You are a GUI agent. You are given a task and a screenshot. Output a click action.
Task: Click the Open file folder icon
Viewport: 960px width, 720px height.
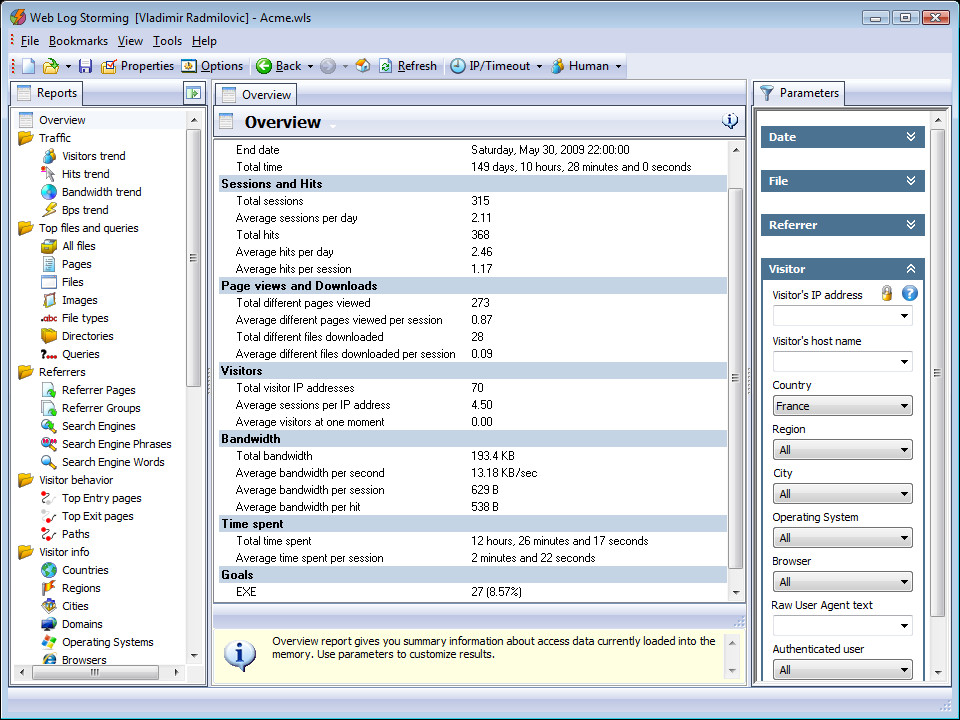(x=51, y=66)
